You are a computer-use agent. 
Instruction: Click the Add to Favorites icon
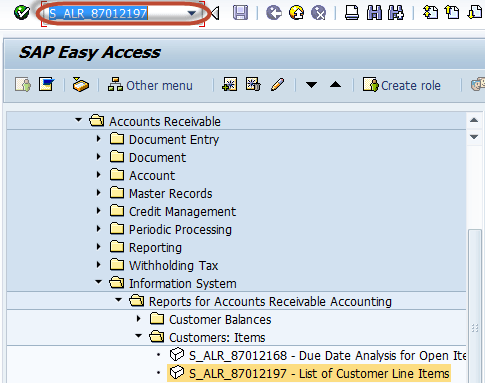coord(230,85)
